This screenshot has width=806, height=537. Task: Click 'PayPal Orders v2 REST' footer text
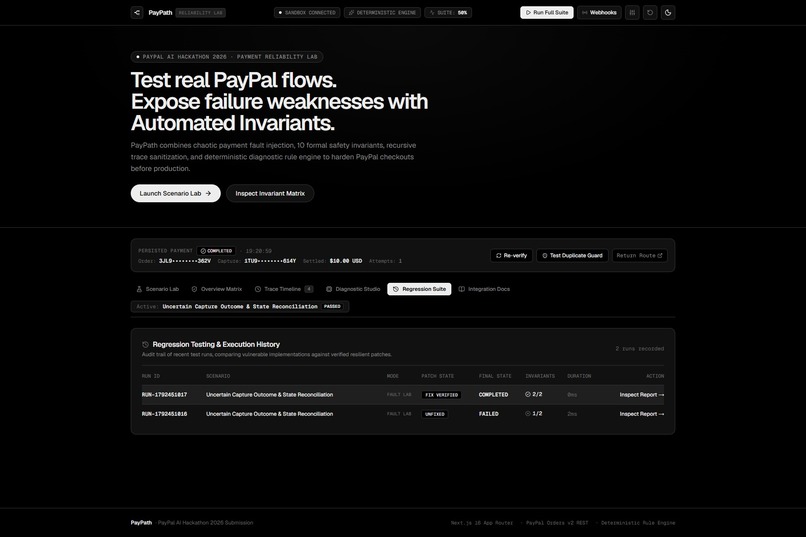(x=557, y=523)
